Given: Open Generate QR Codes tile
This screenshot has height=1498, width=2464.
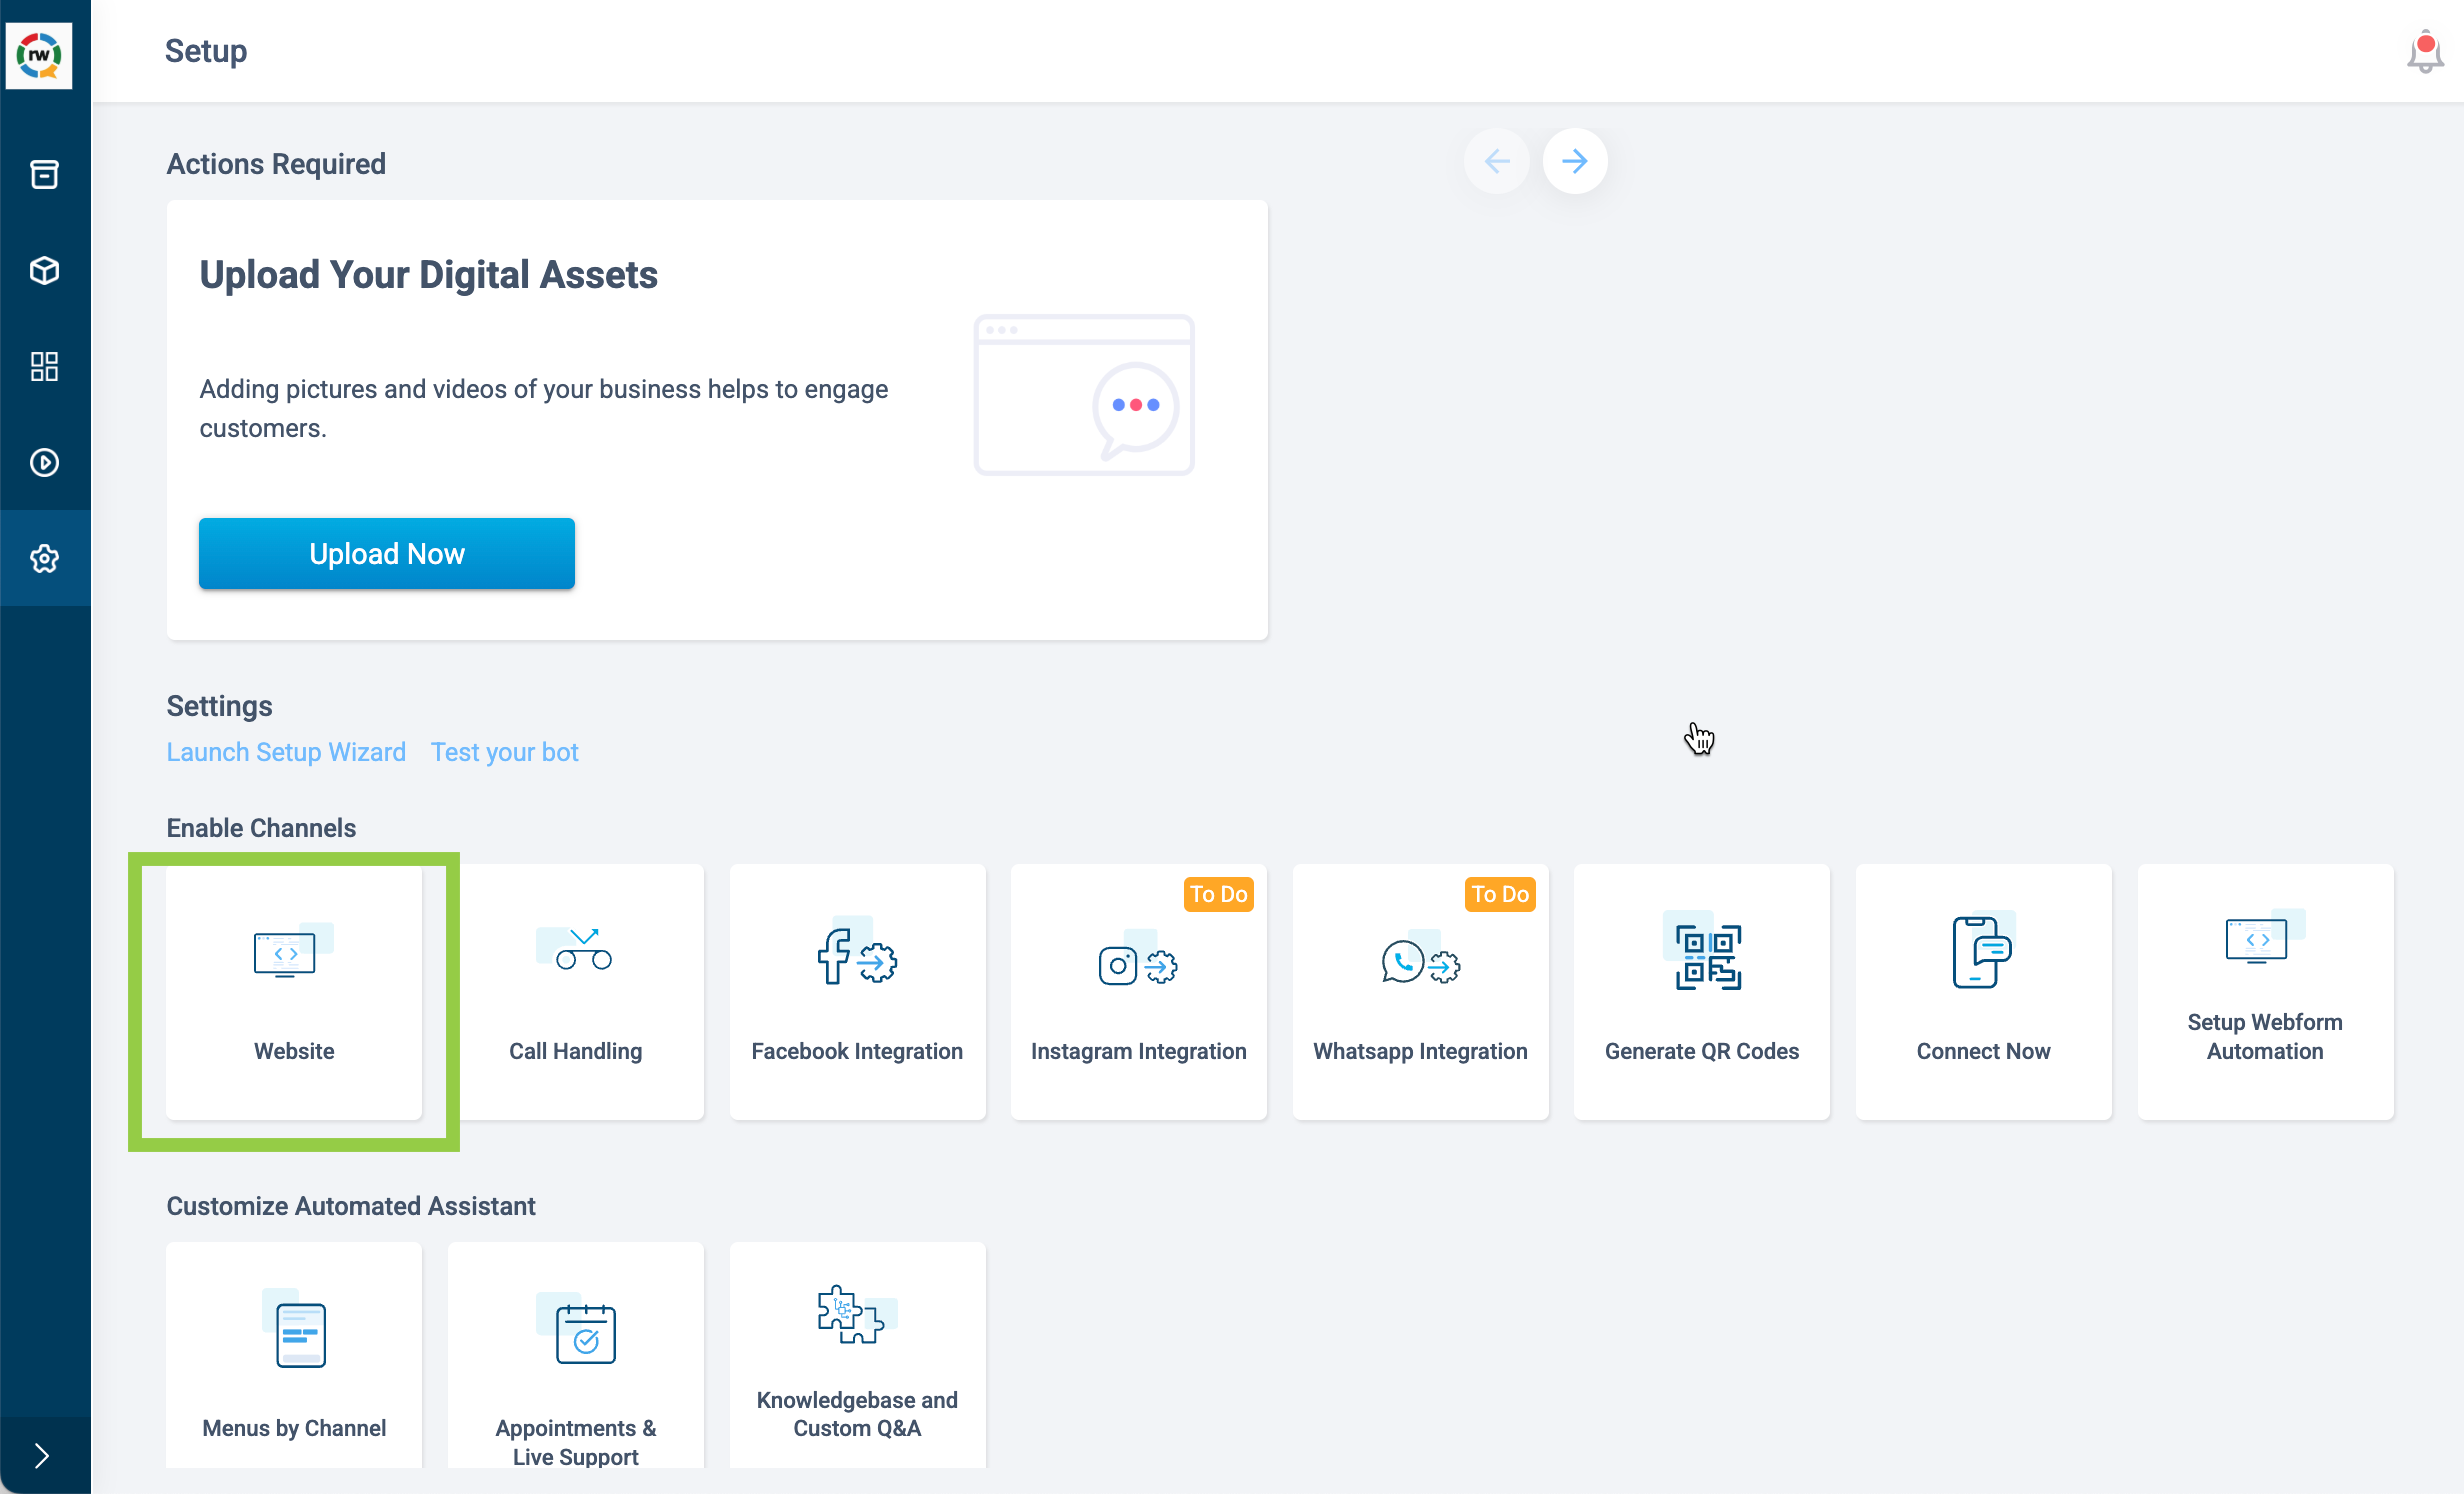Looking at the screenshot, I should pyautogui.click(x=1701, y=991).
